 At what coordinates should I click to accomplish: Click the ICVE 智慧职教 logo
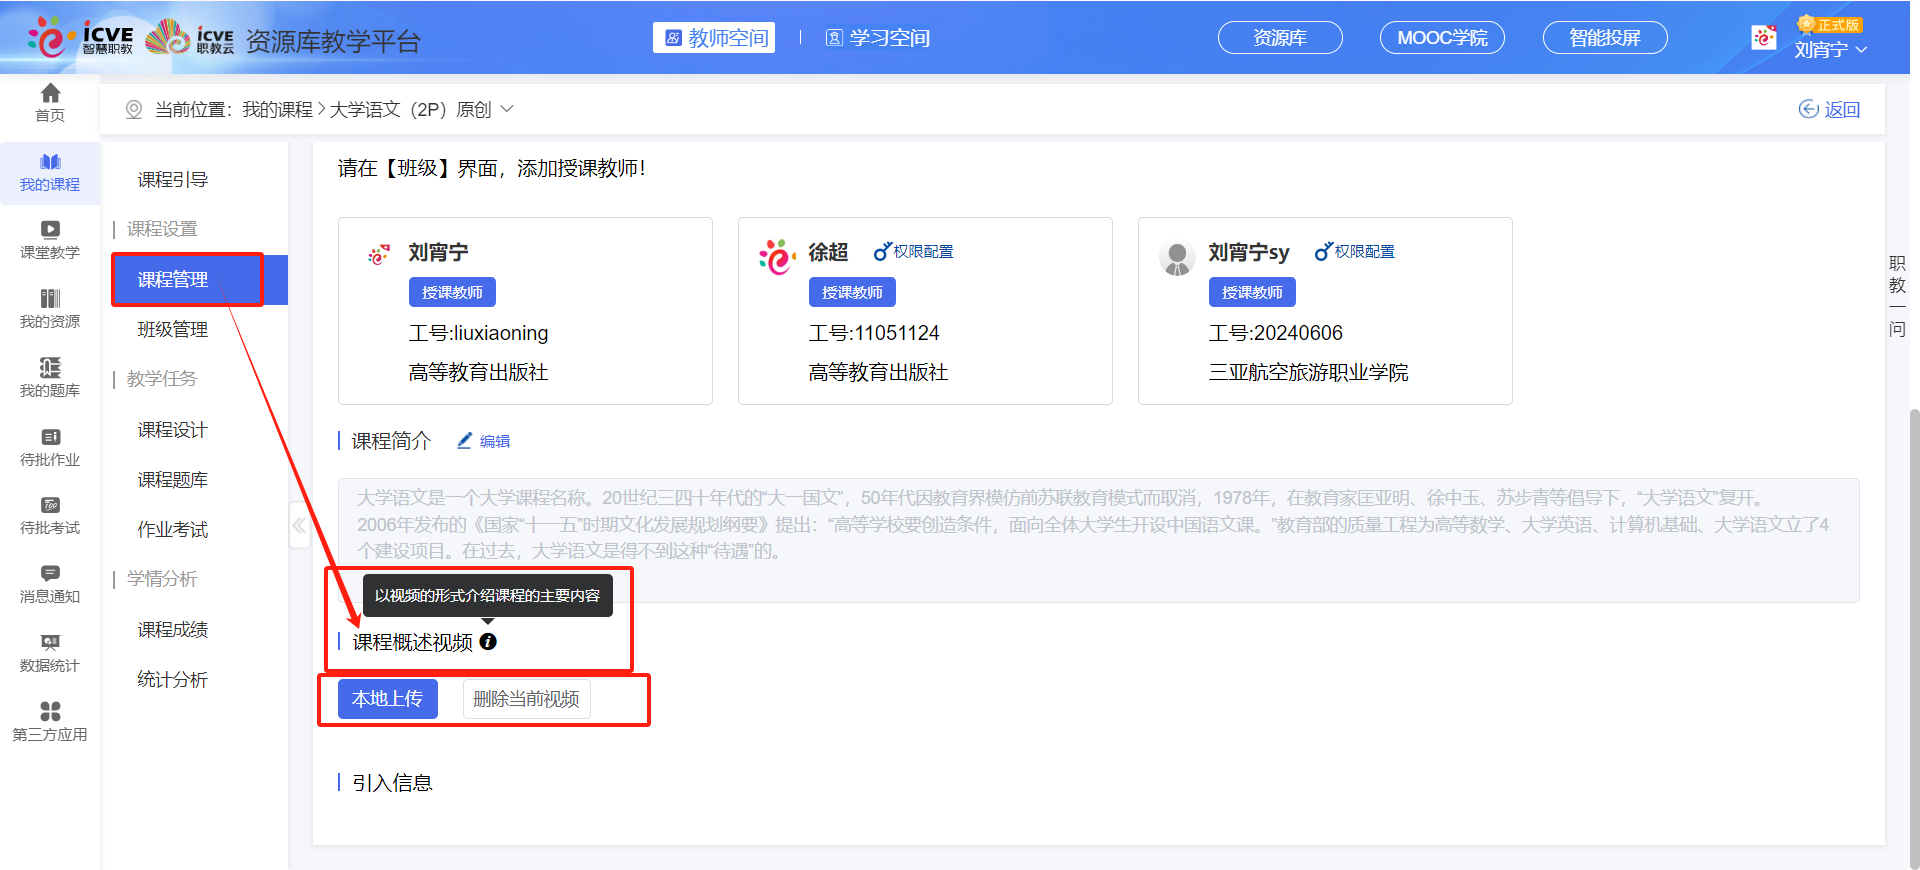coord(81,38)
